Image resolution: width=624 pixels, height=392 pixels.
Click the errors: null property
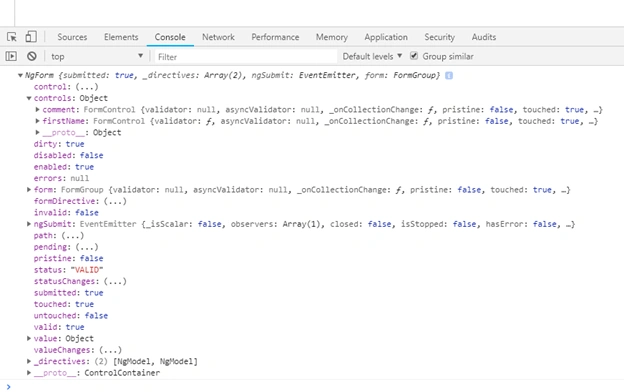click(61, 178)
